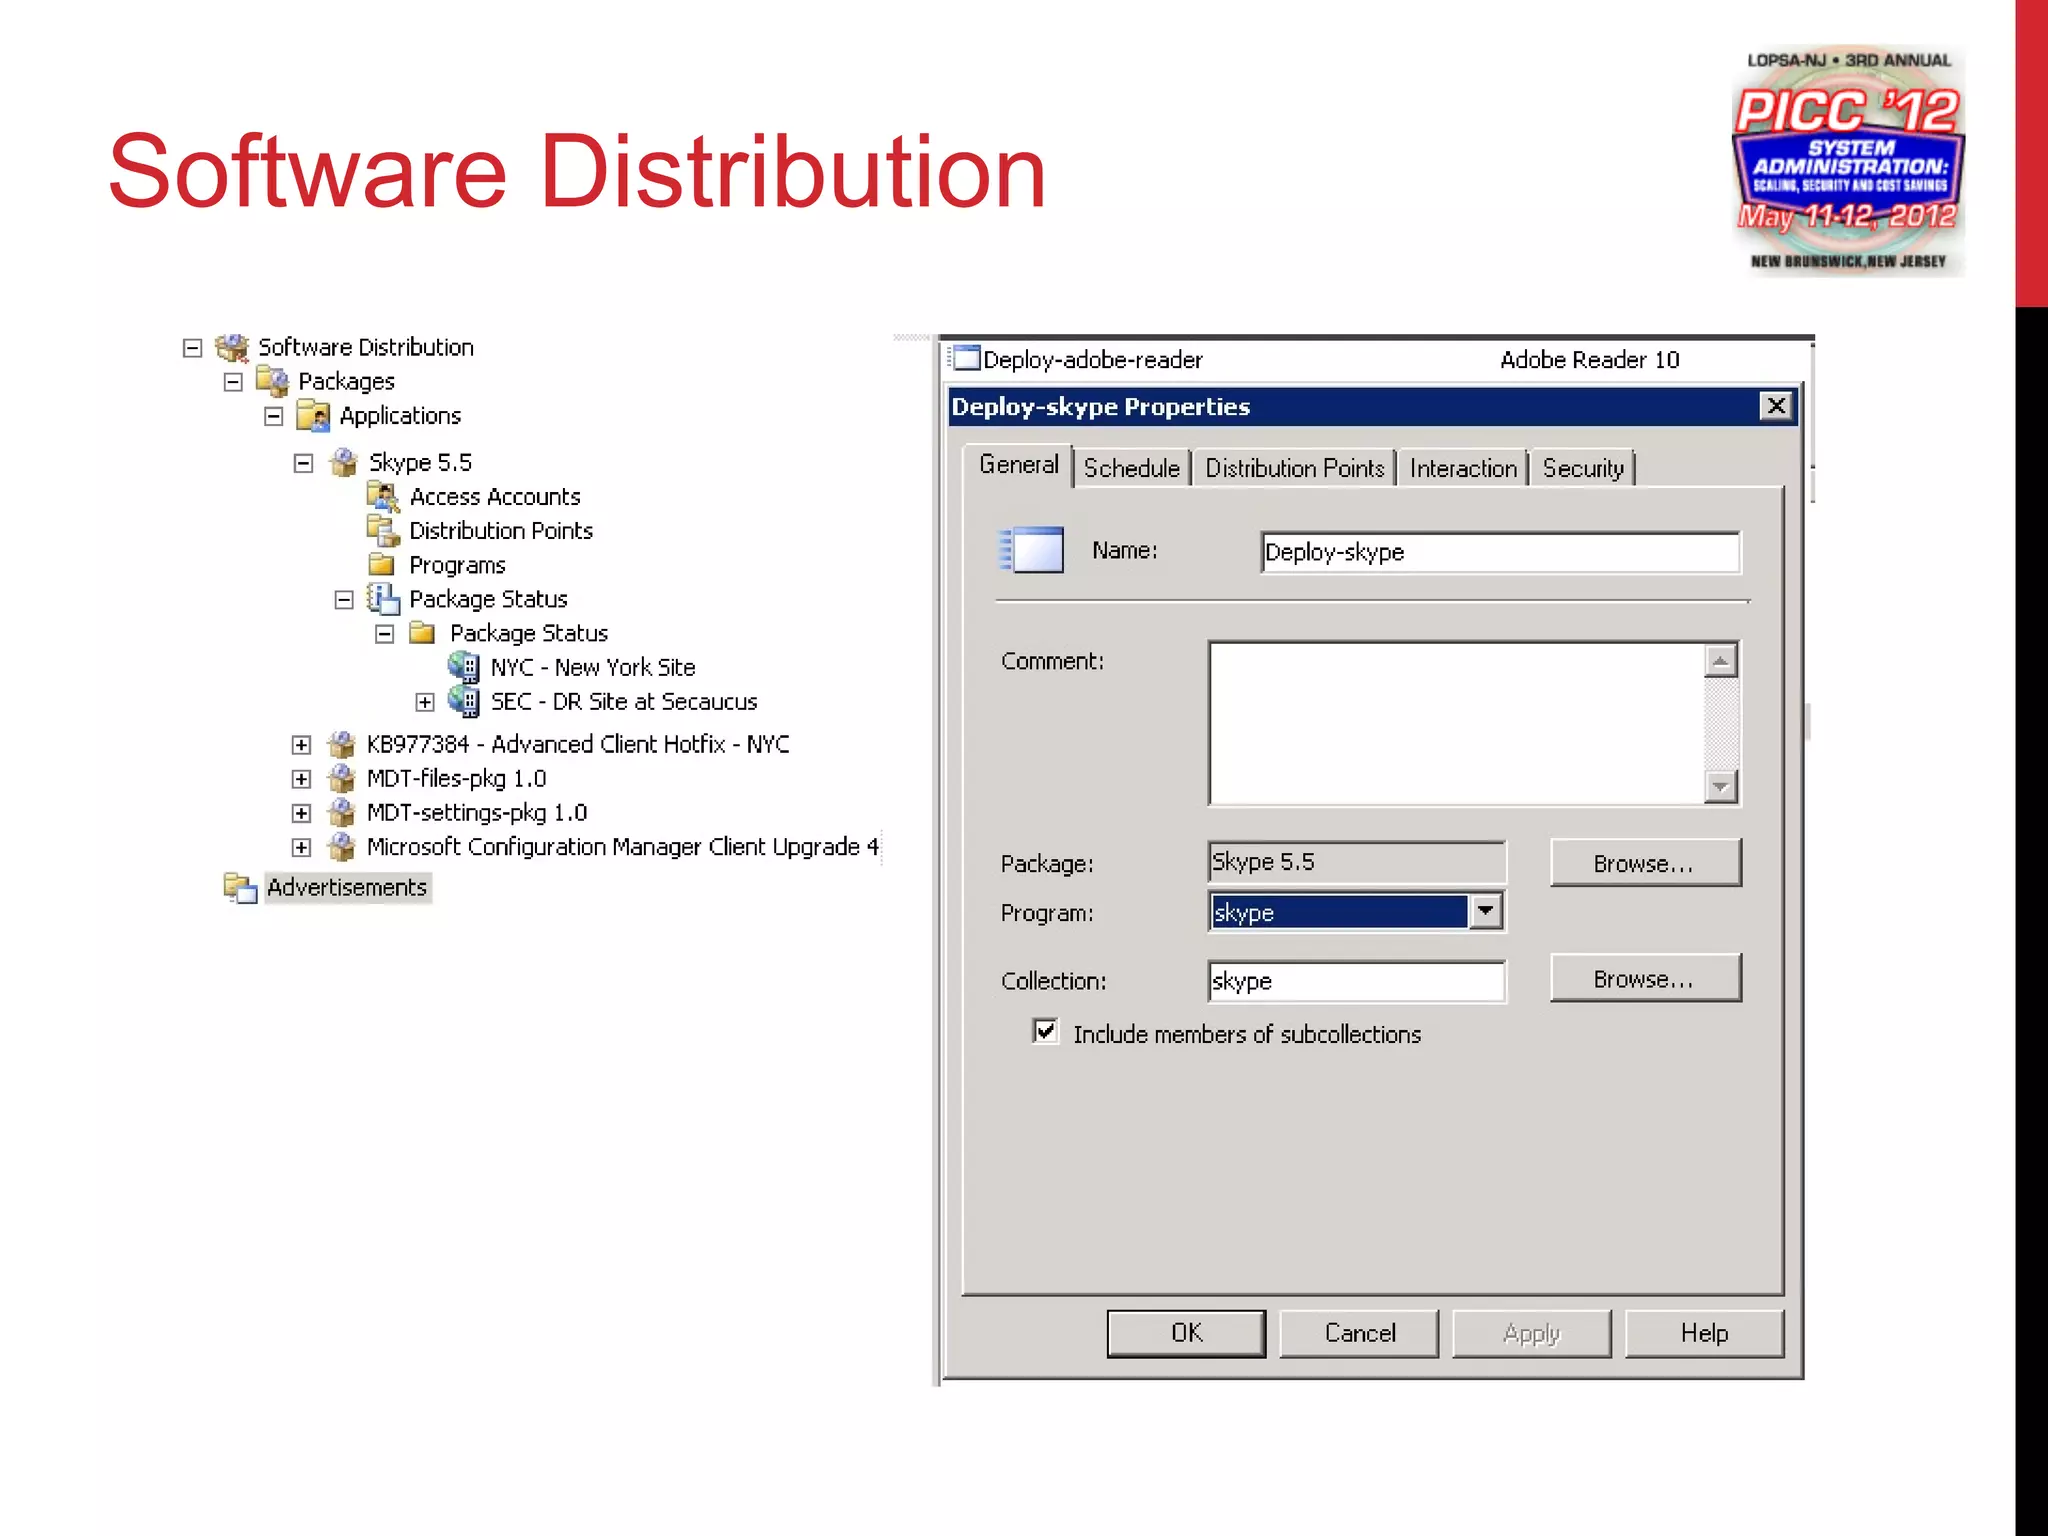
Task: Expand the Configuration Manager Client Upgrade node
Action: [x=301, y=847]
